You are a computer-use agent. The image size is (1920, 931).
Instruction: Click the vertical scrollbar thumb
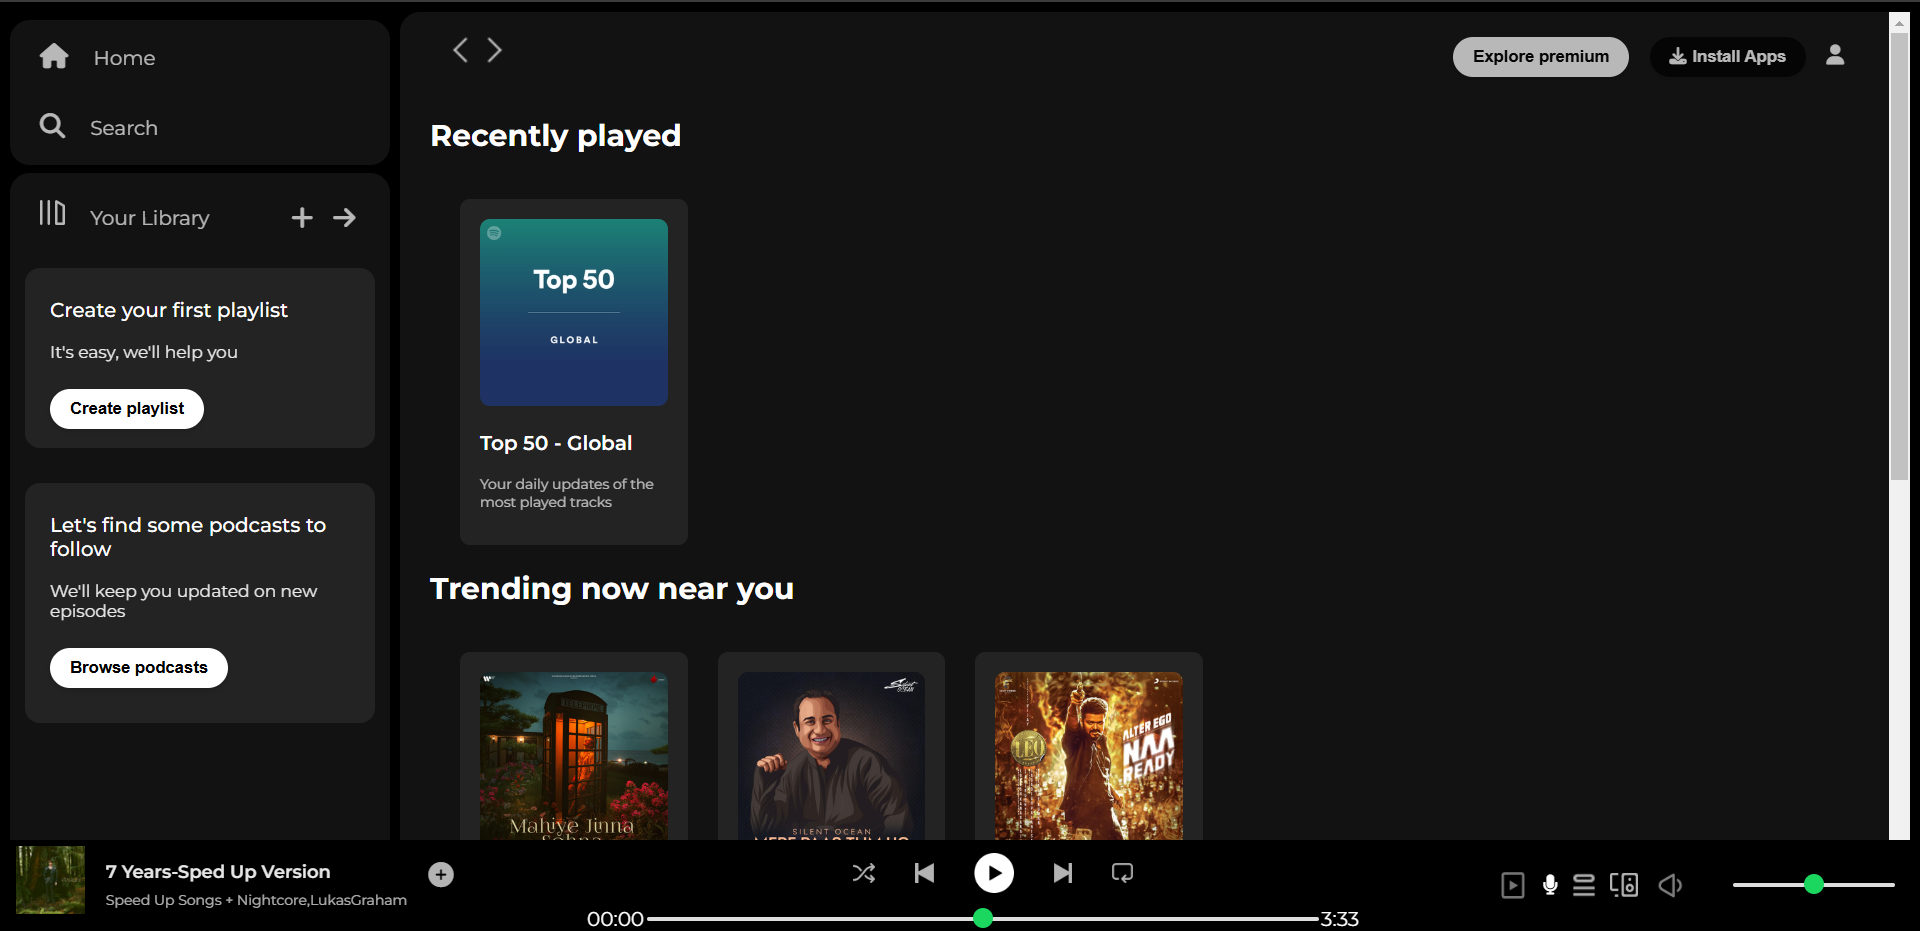point(1899,255)
